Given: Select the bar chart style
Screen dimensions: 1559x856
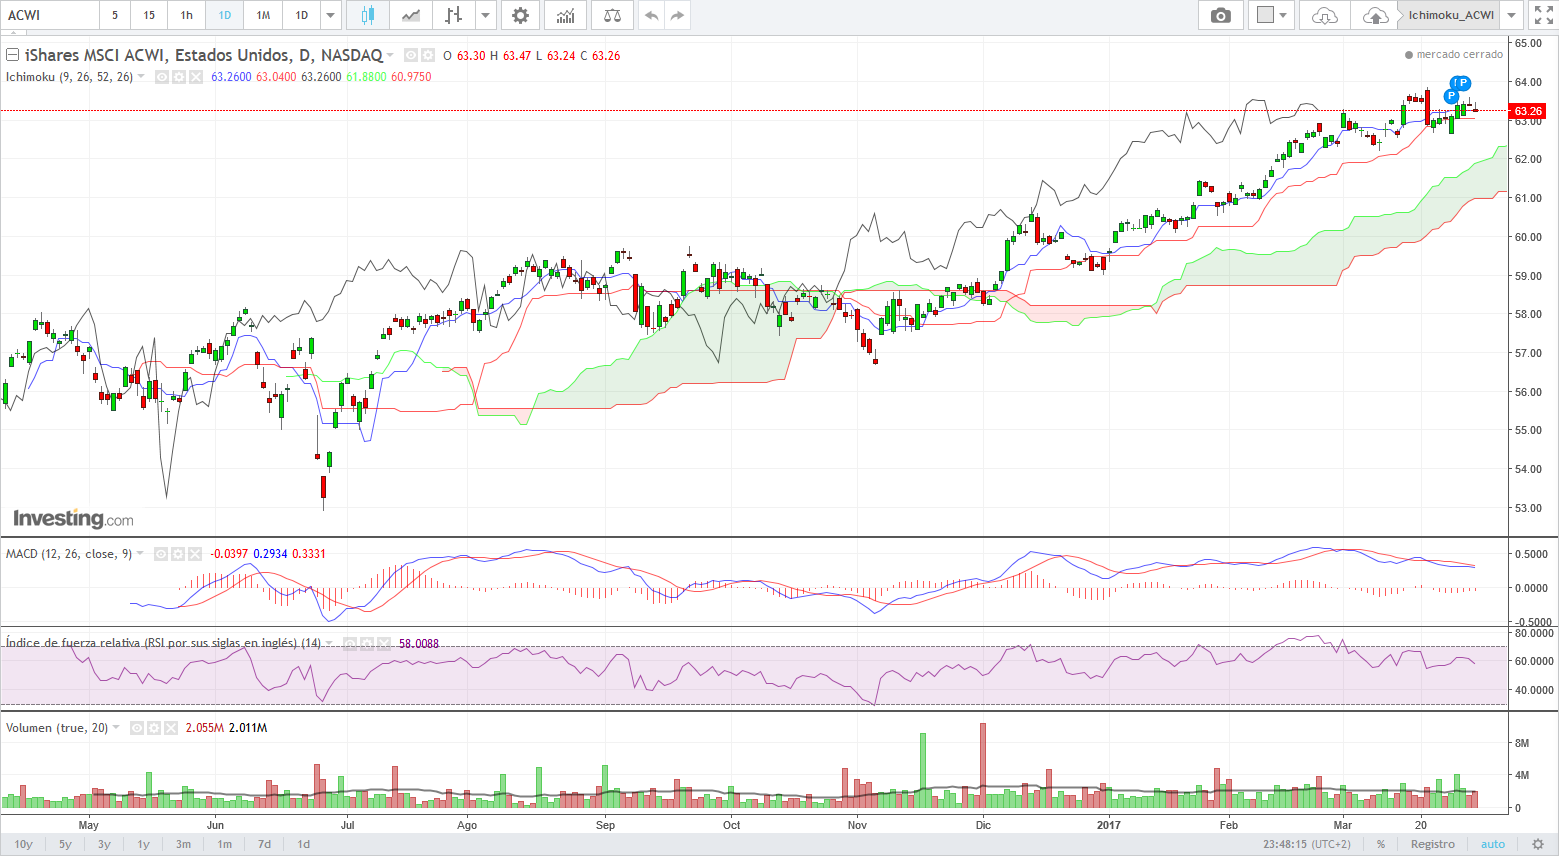Looking at the screenshot, I should pos(453,15).
